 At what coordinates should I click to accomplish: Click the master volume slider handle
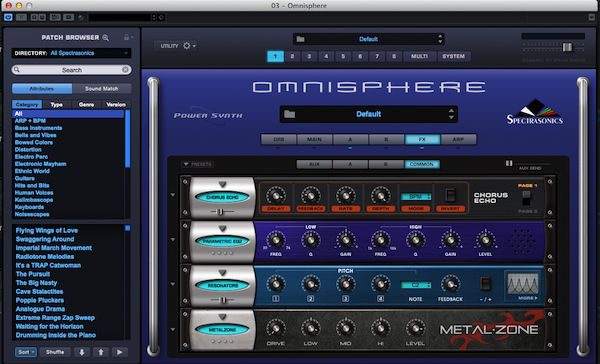567,47
